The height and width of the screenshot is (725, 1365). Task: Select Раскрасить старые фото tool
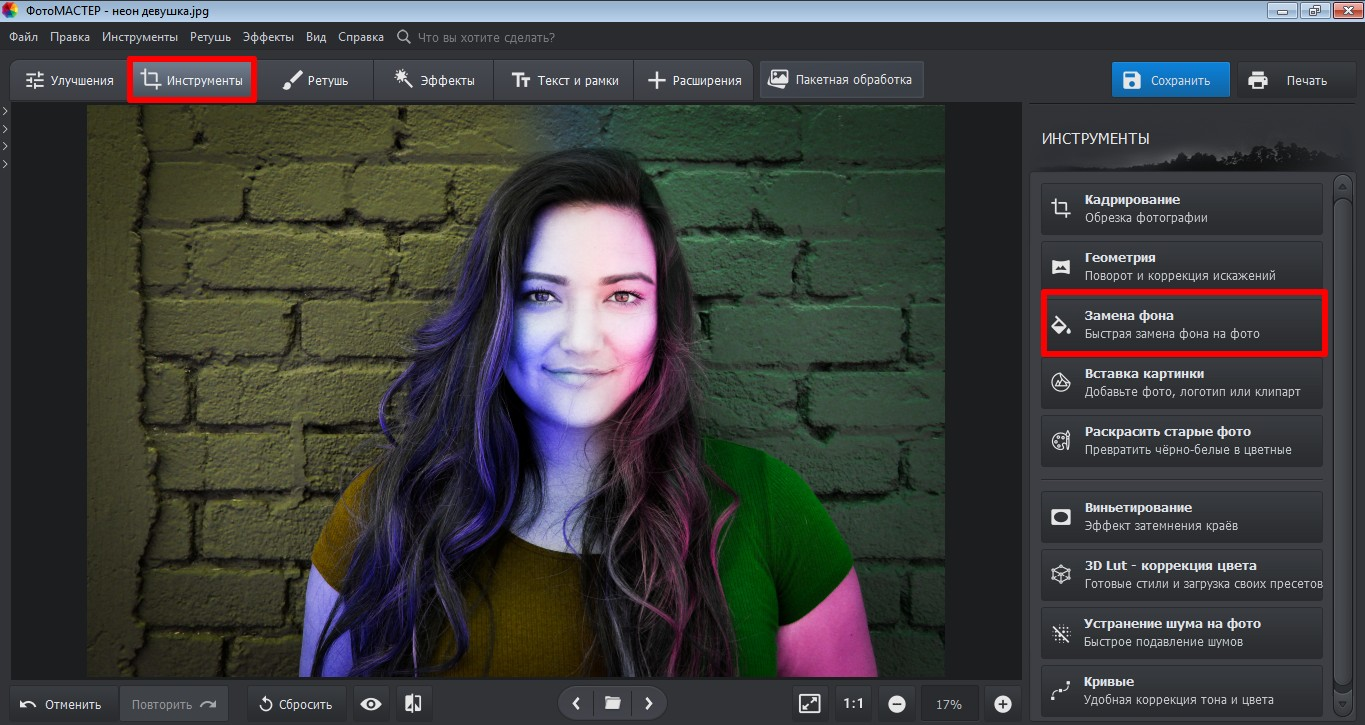[x=1181, y=441]
